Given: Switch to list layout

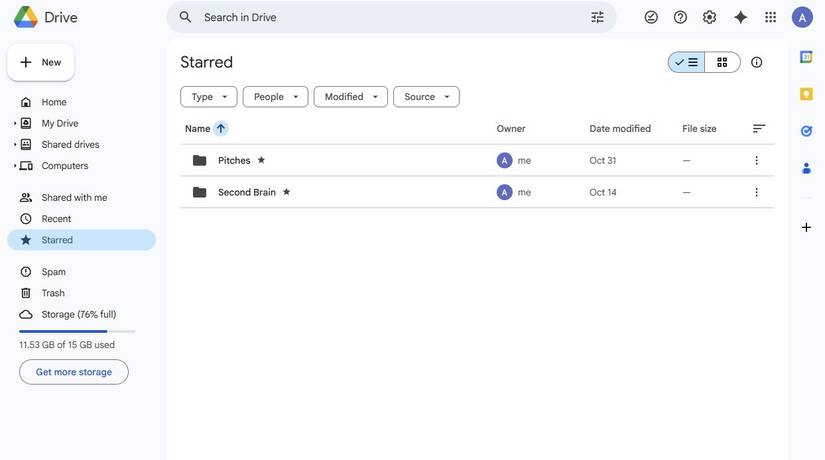Looking at the screenshot, I should coord(686,63).
